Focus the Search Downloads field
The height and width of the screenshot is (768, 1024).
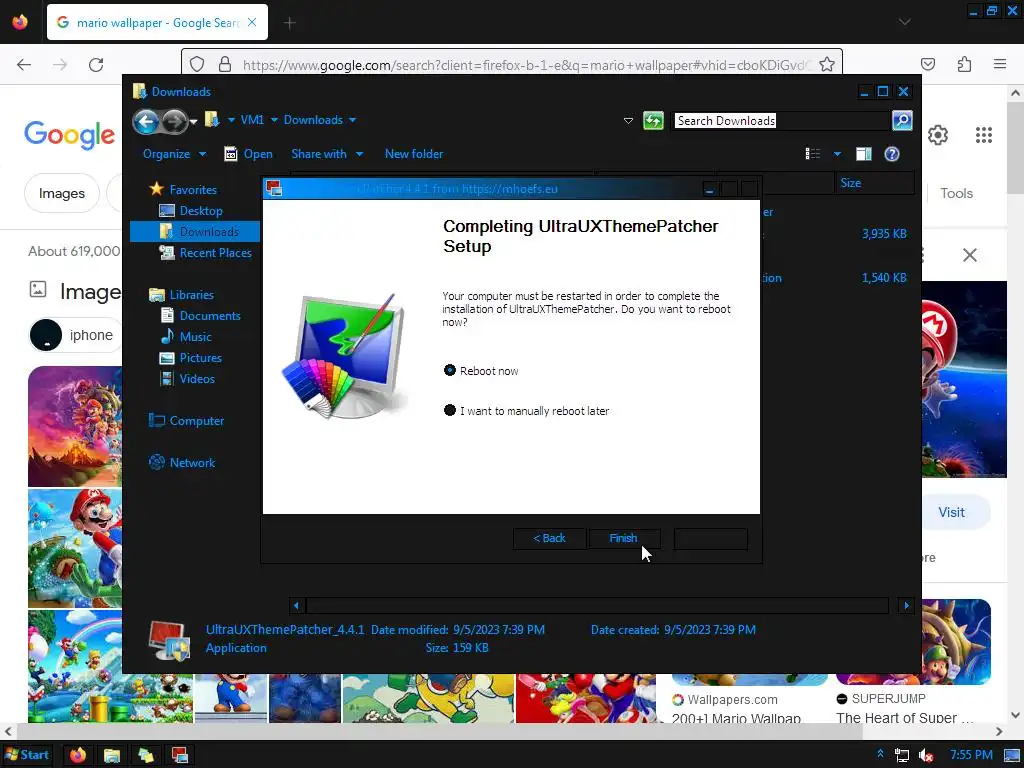click(781, 121)
